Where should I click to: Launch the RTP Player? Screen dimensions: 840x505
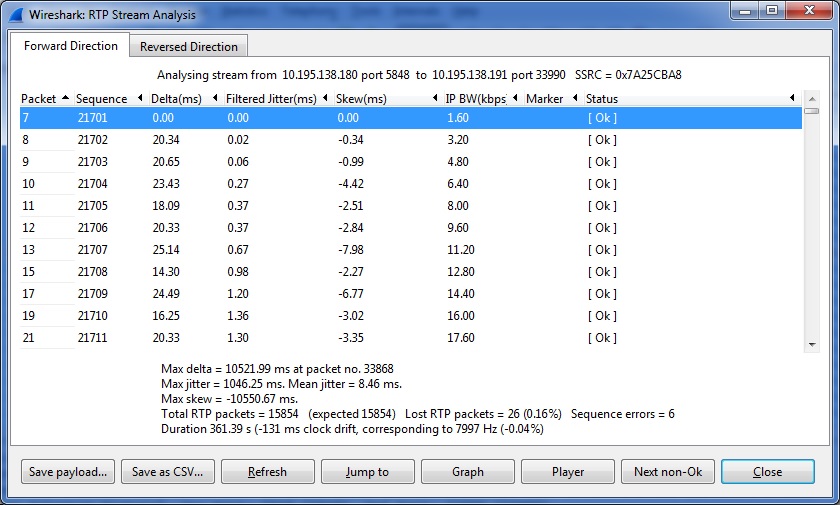pyautogui.click(x=567, y=472)
